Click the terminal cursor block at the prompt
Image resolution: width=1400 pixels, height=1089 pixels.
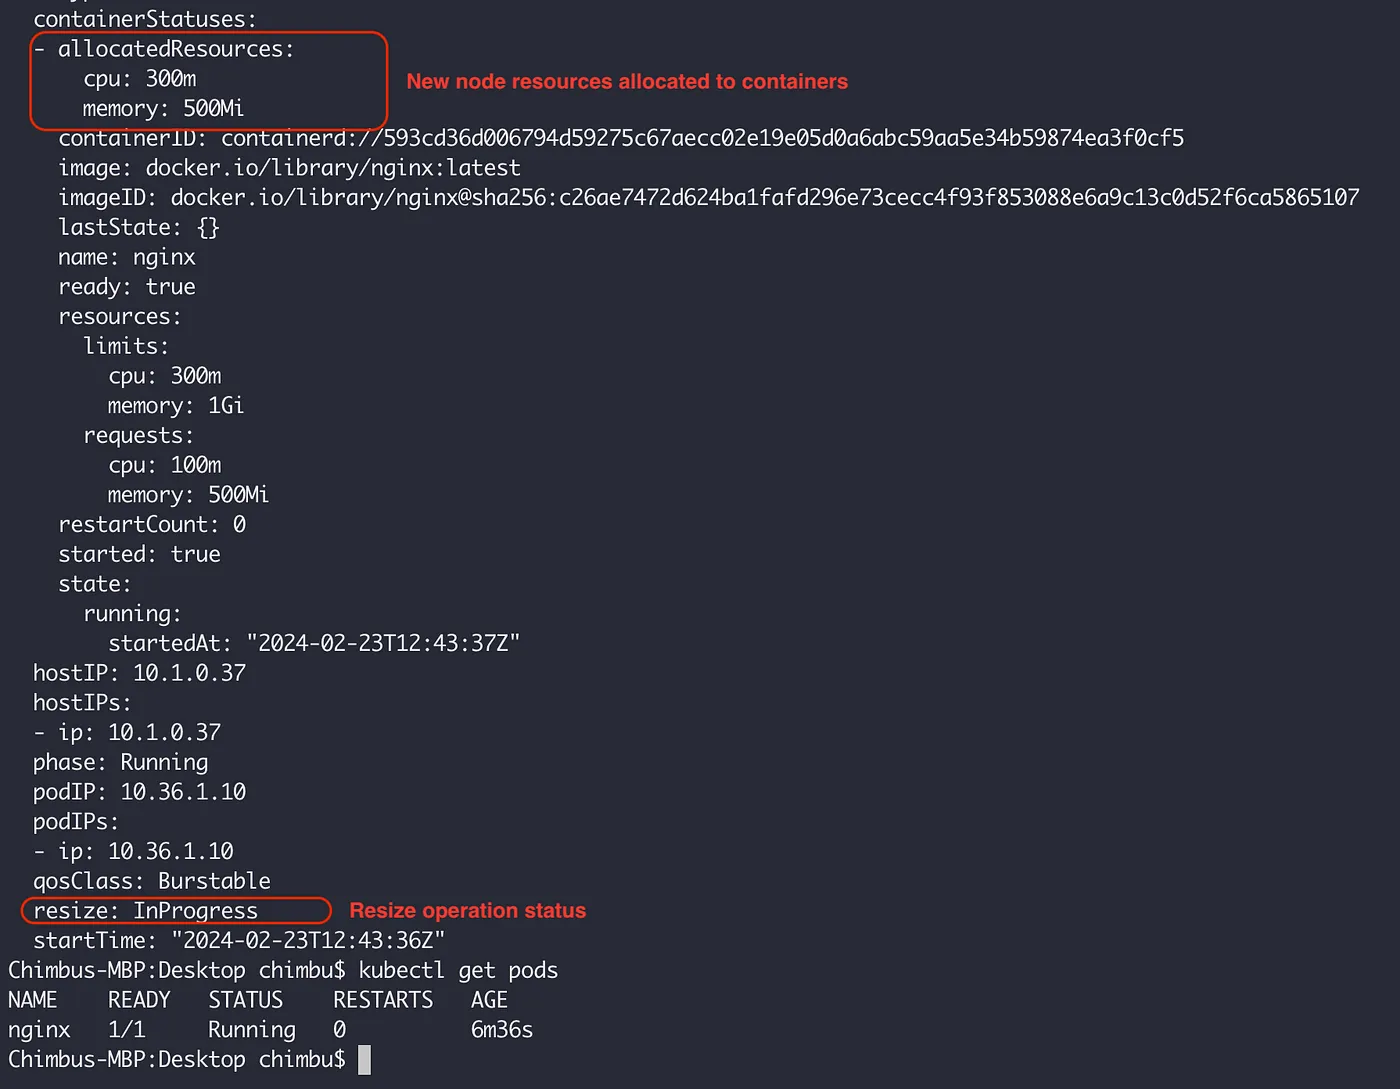(x=364, y=1060)
